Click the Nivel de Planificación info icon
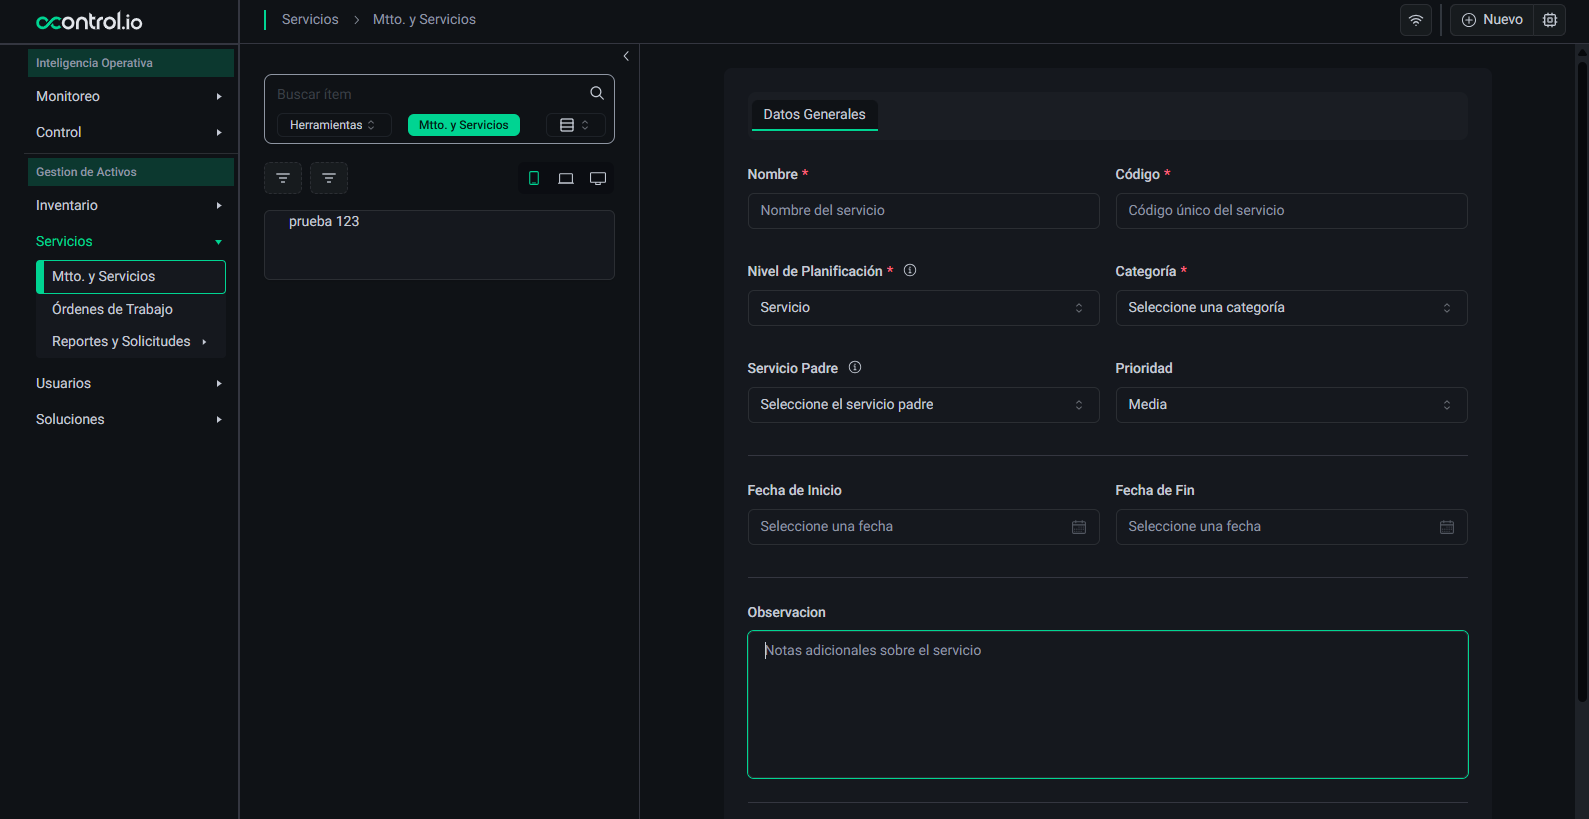Viewport: 1589px width, 819px height. (910, 270)
